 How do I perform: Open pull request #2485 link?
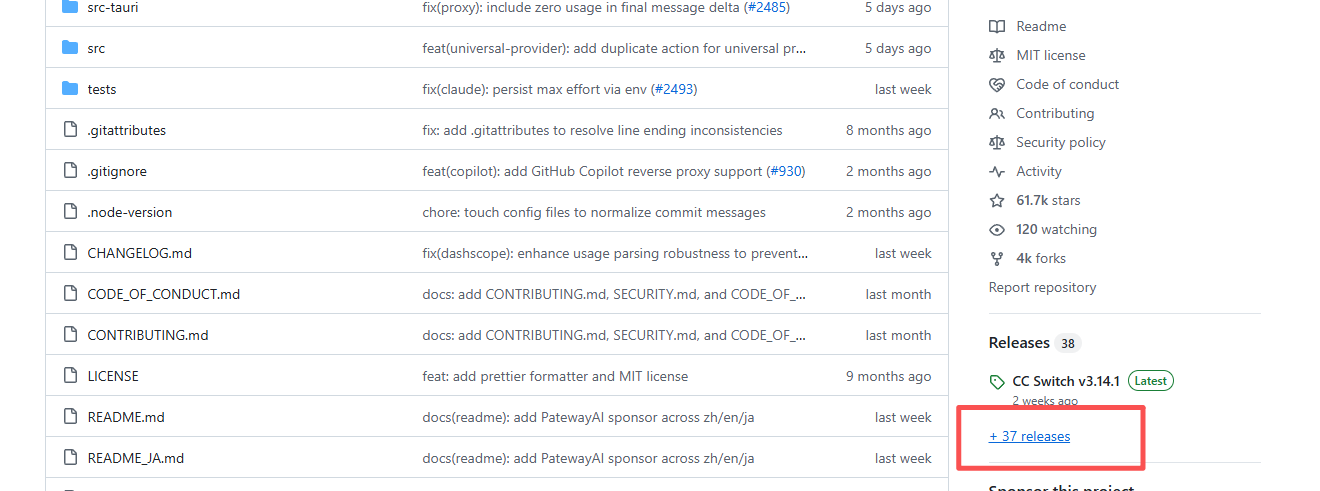pos(766,7)
